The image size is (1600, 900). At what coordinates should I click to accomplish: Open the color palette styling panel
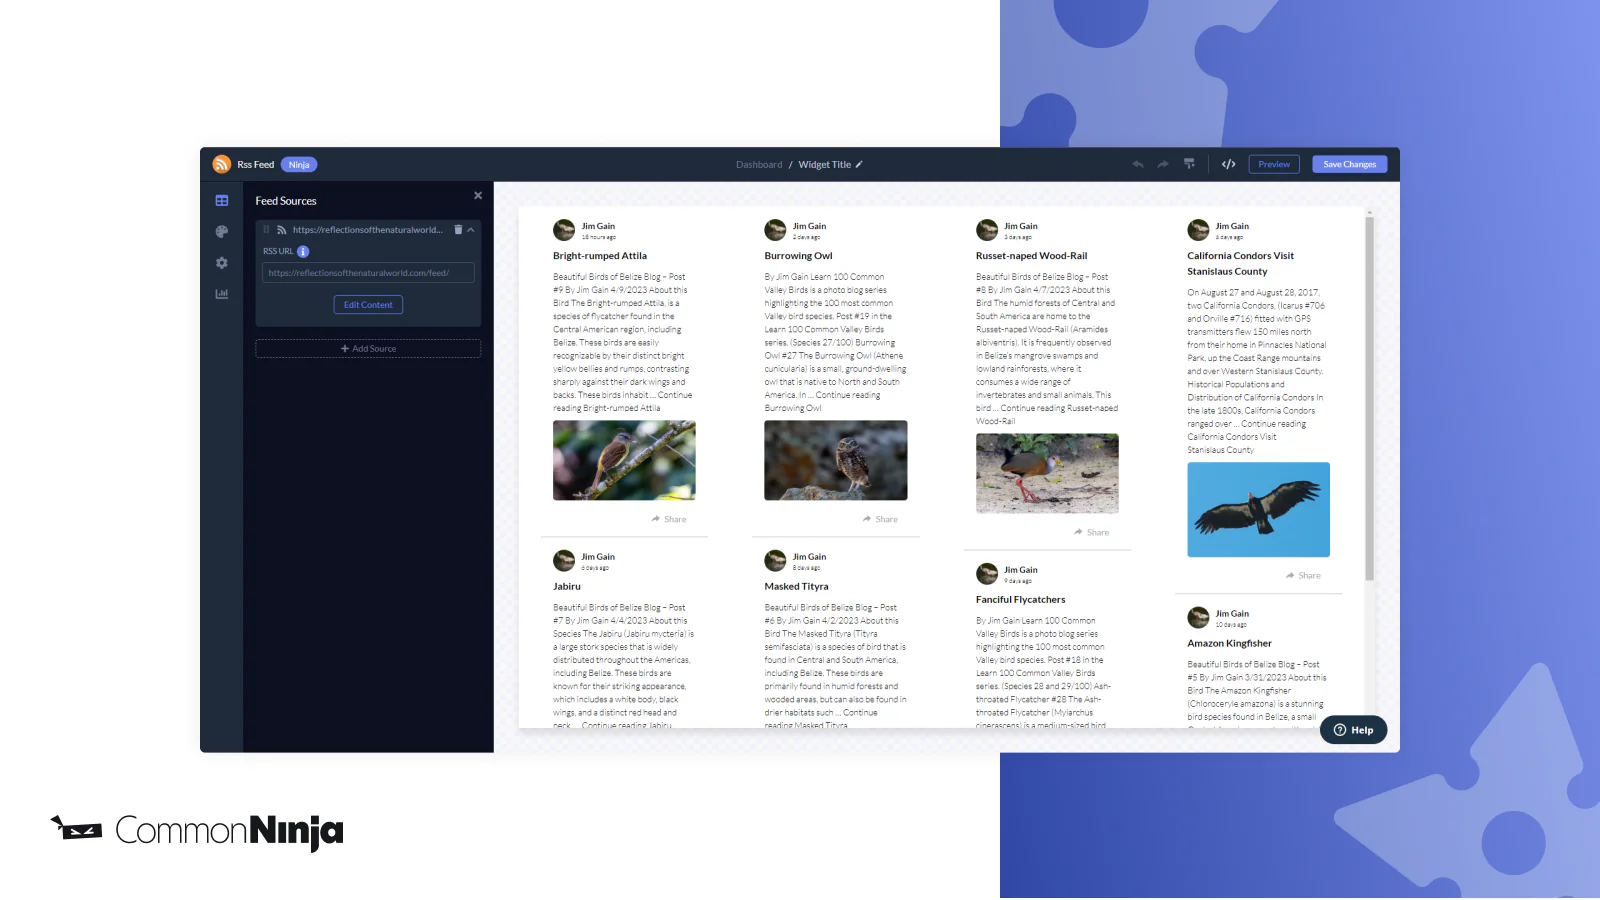[222, 231]
